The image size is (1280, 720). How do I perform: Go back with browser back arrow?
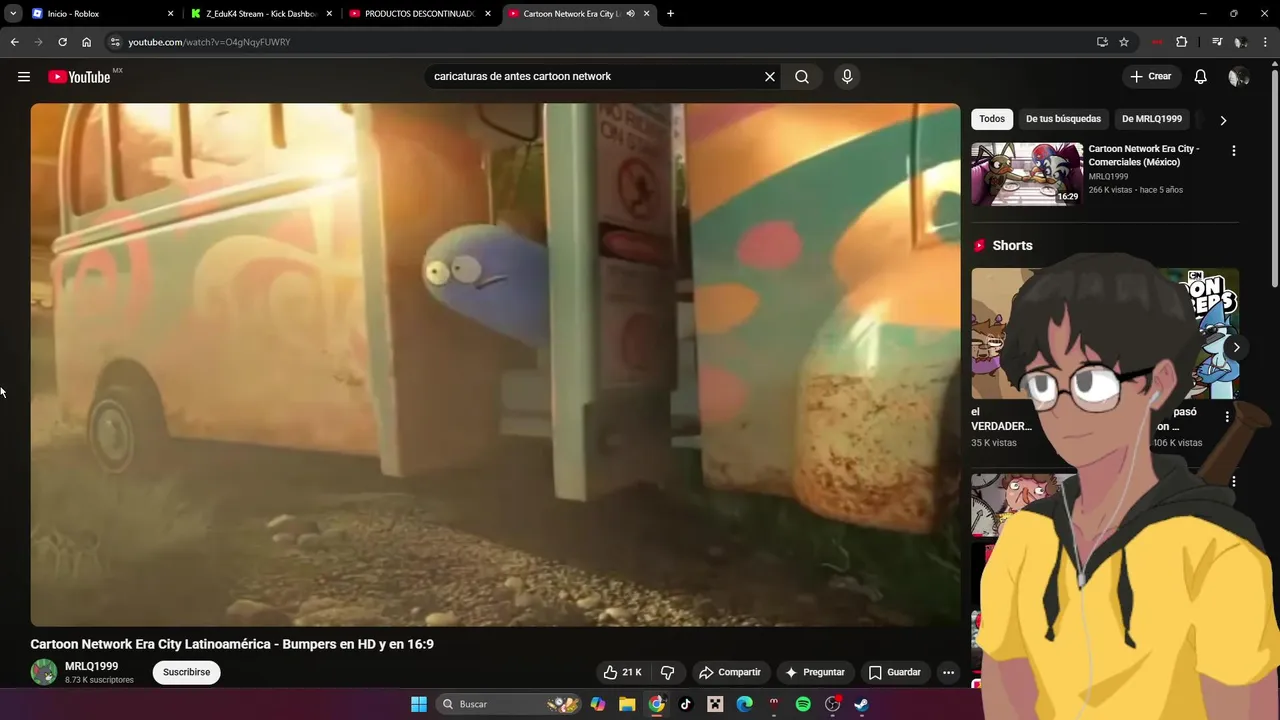click(x=14, y=42)
